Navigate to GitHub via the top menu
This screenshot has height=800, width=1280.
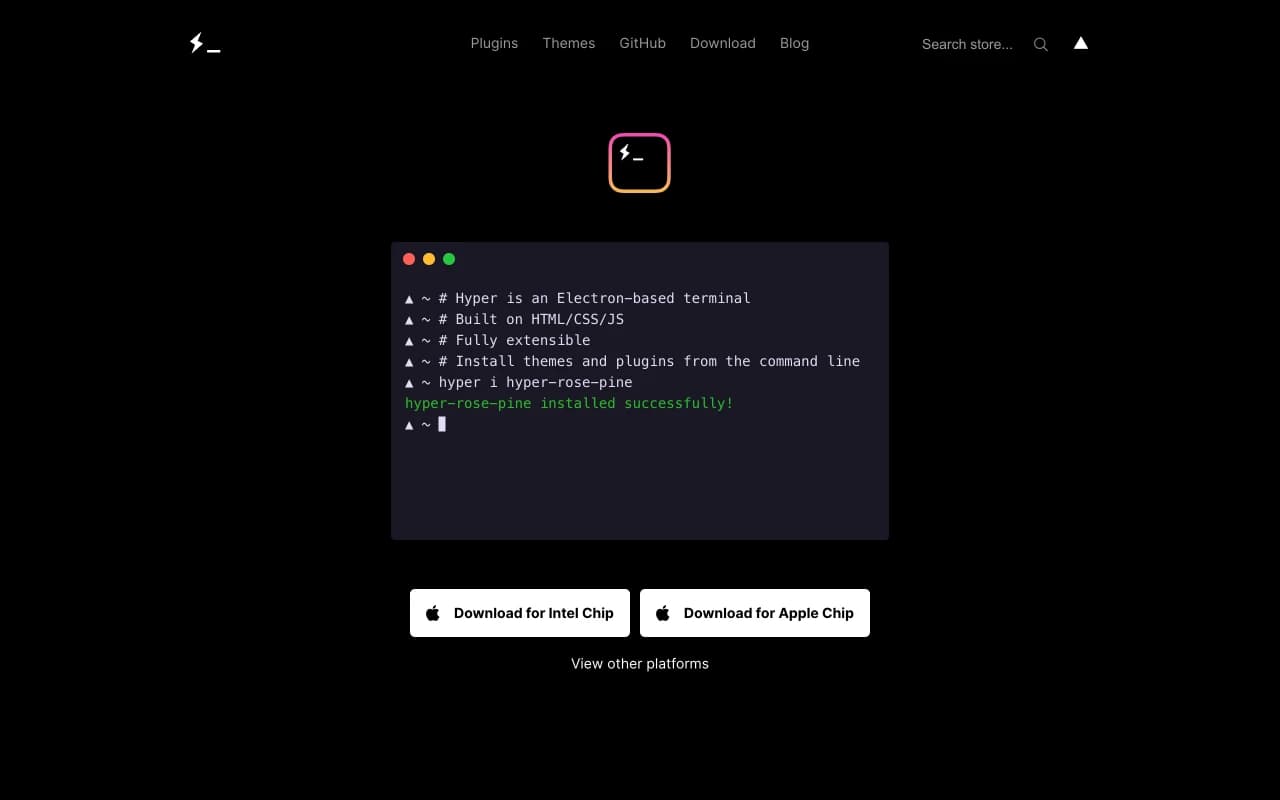coord(642,43)
